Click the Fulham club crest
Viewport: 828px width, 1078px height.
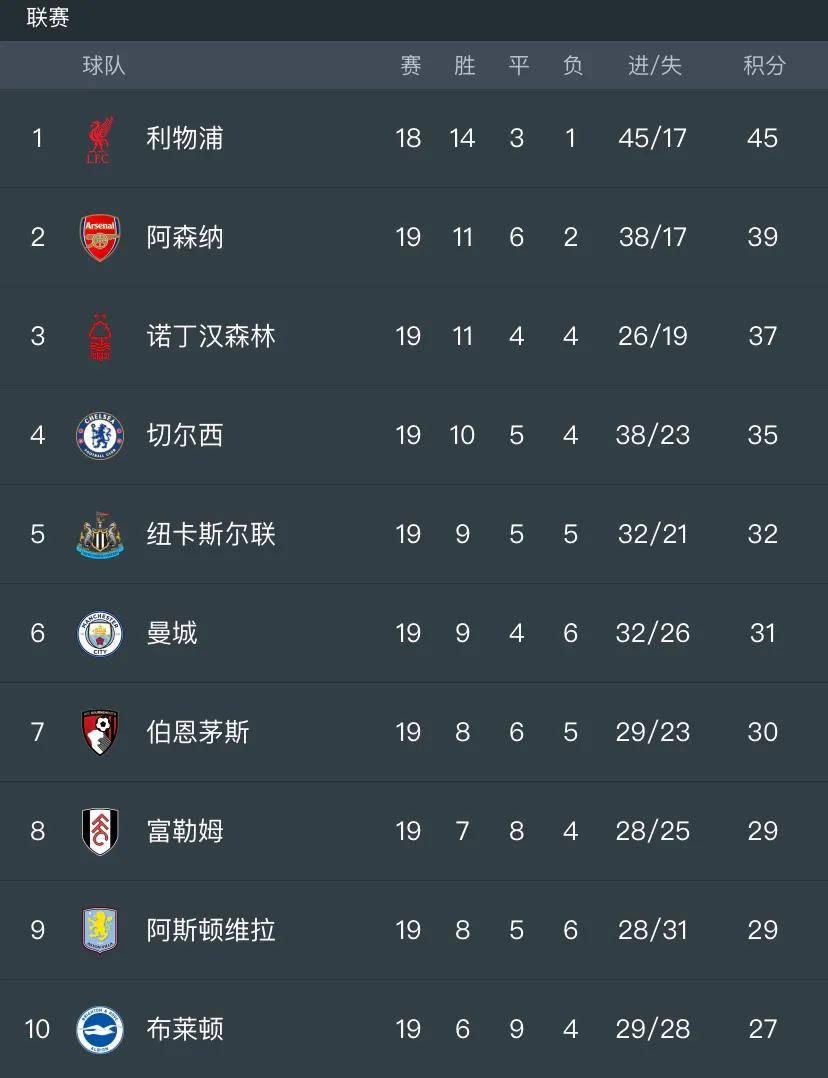pyautogui.click(x=100, y=831)
